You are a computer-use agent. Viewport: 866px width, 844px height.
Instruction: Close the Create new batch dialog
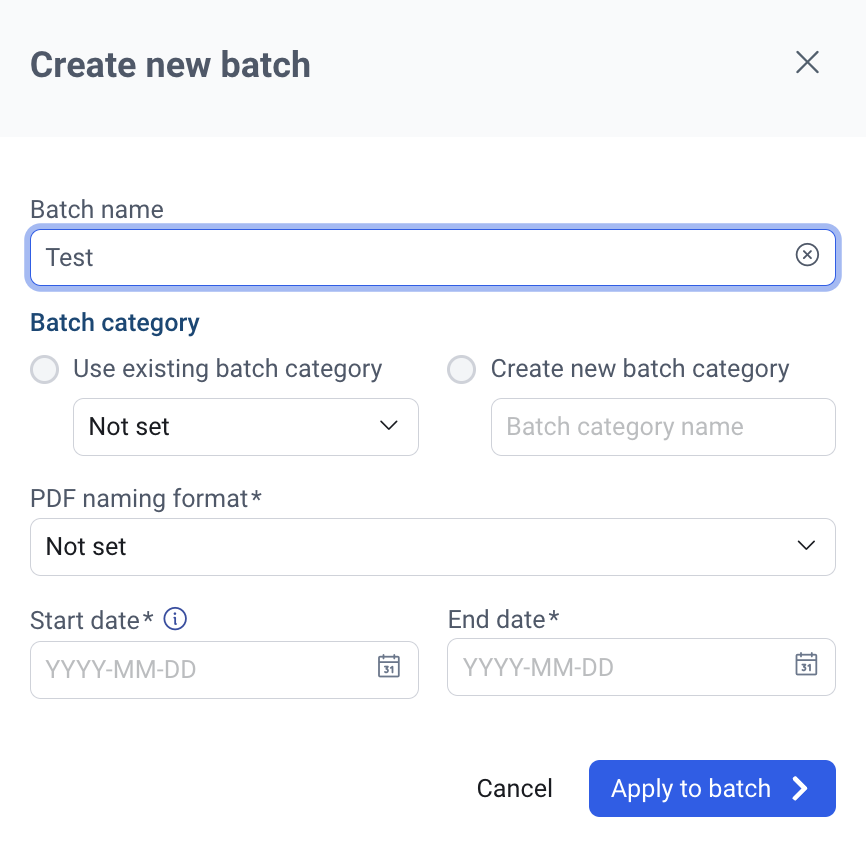[807, 63]
